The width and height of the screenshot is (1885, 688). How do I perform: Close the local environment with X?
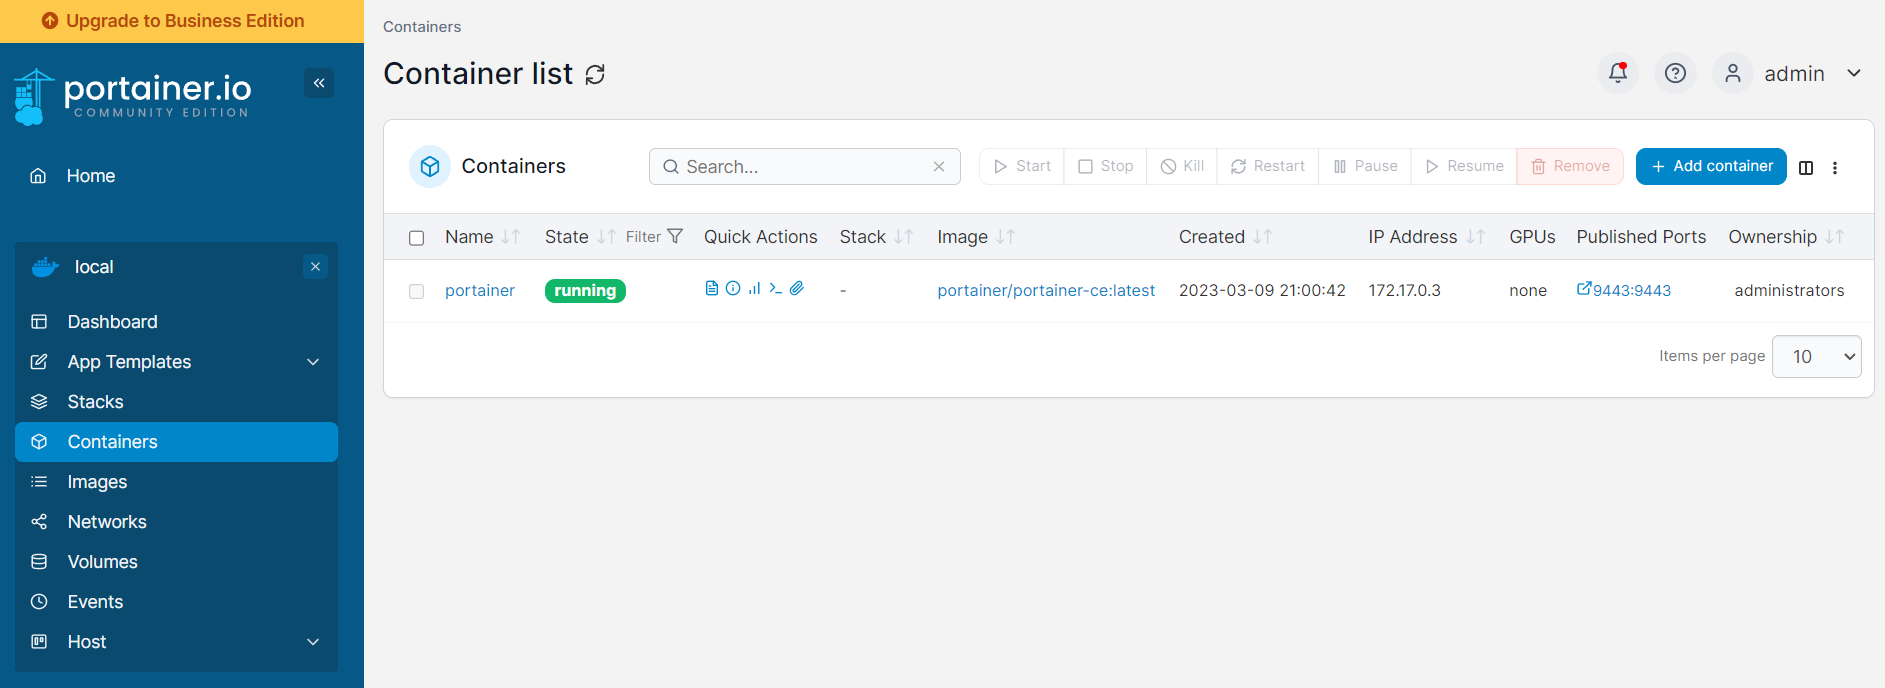(315, 266)
